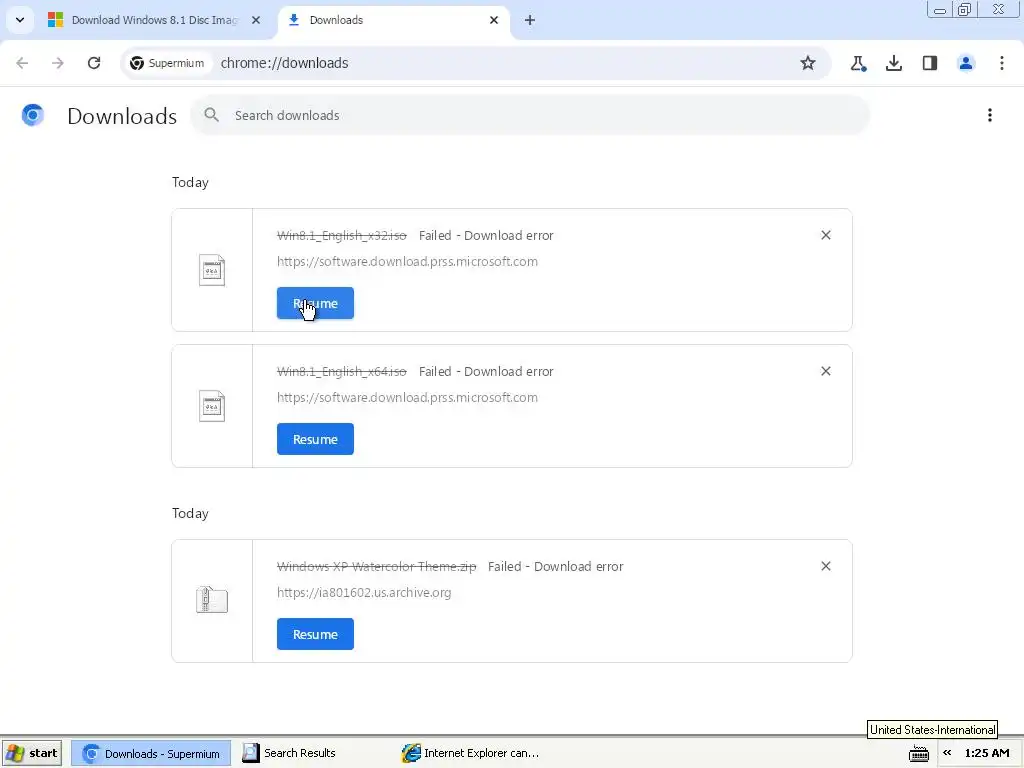The height and width of the screenshot is (768, 1024).
Task: Go forward to next page
Action: pyautogui.click(x=58, y=63)
